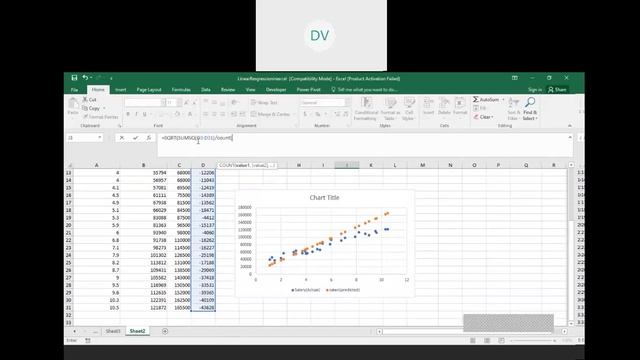Open Conditional Formatting menu
The width and height of the screenshot is (640, 360).
[366, 109]
